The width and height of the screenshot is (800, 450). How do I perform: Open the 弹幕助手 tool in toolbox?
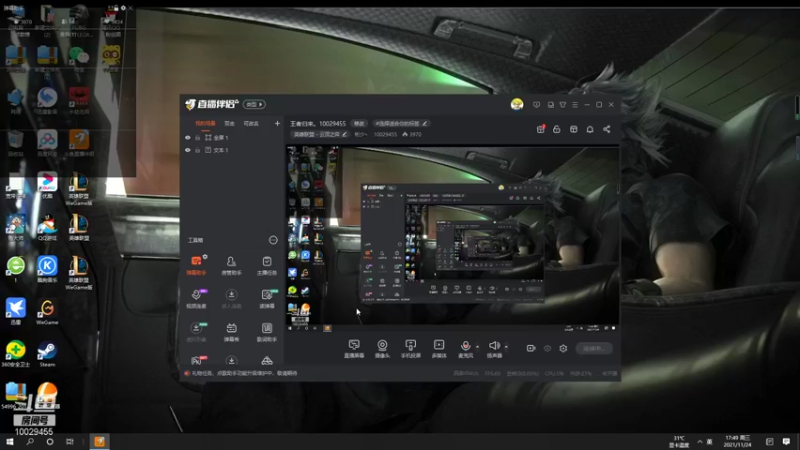(x=196, y=265)
